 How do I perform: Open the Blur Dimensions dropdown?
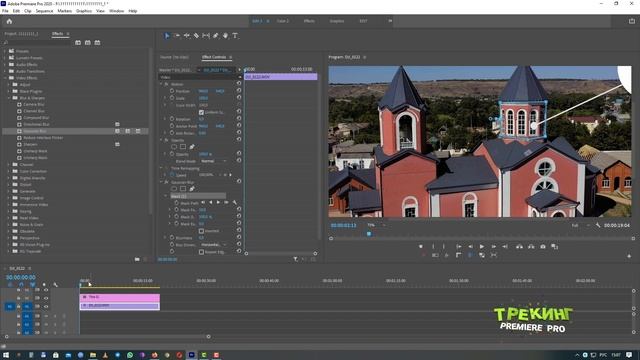coord(213,244)
